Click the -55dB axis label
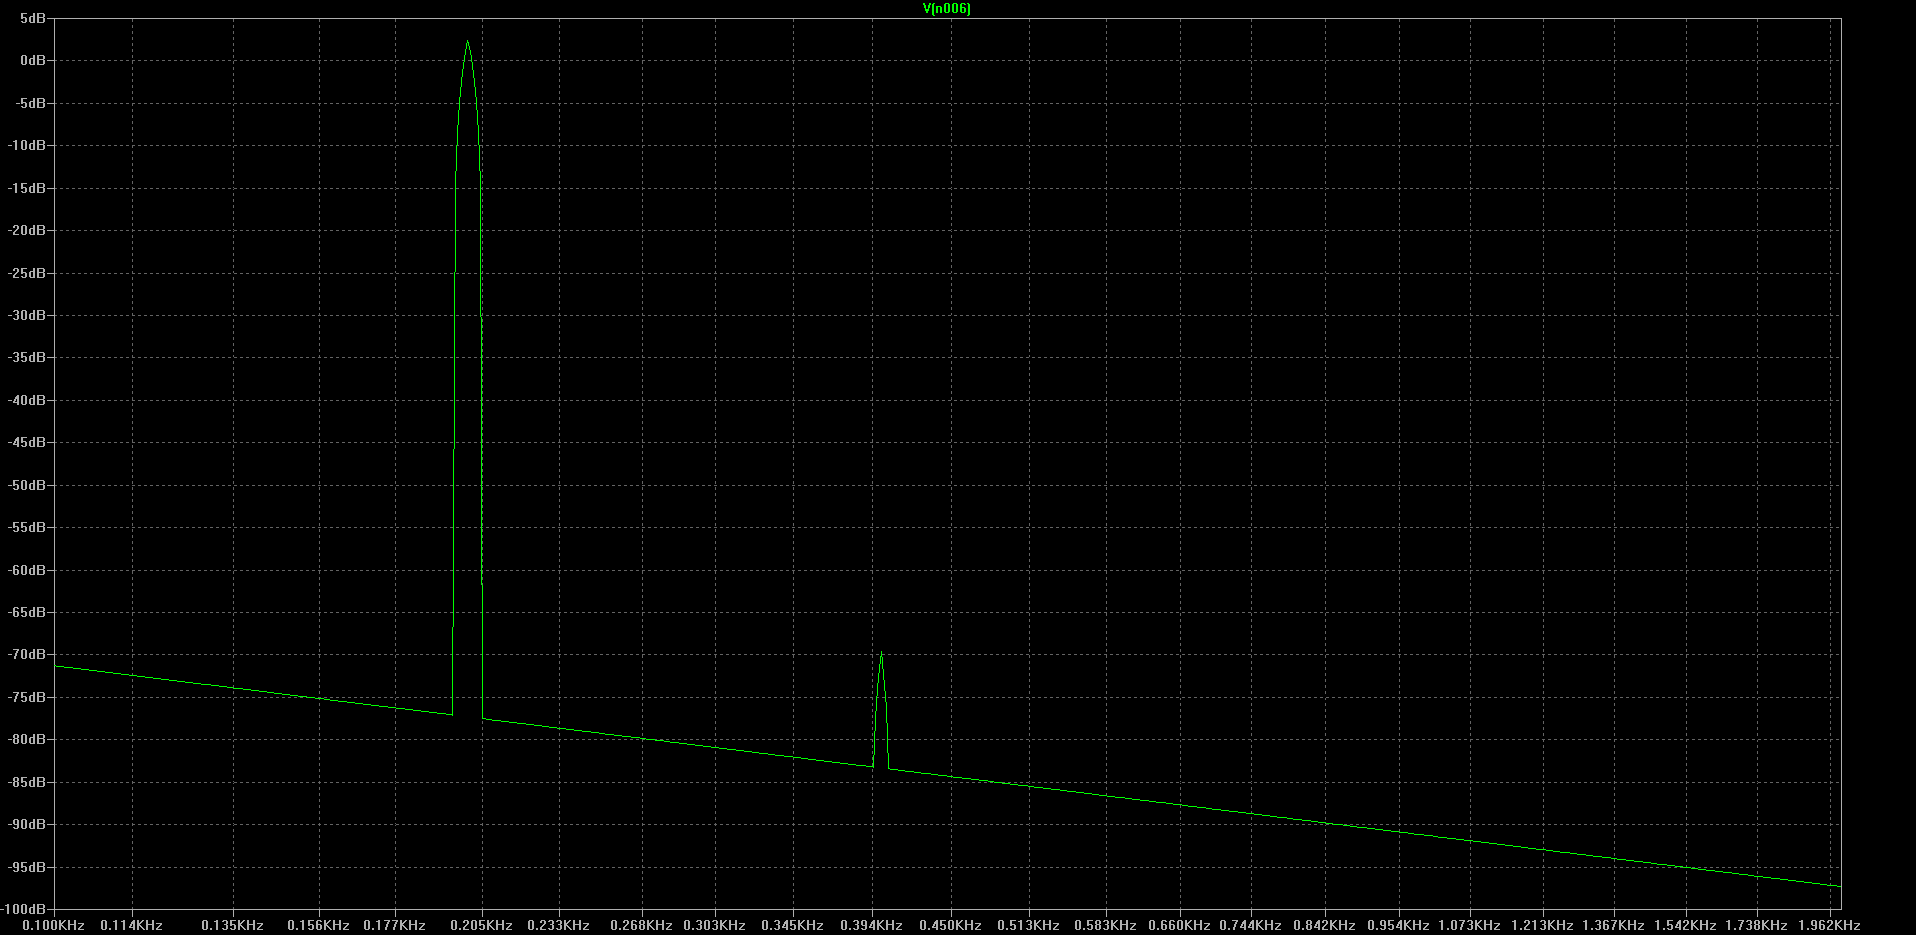1916x935 pixels. [27, 527]
